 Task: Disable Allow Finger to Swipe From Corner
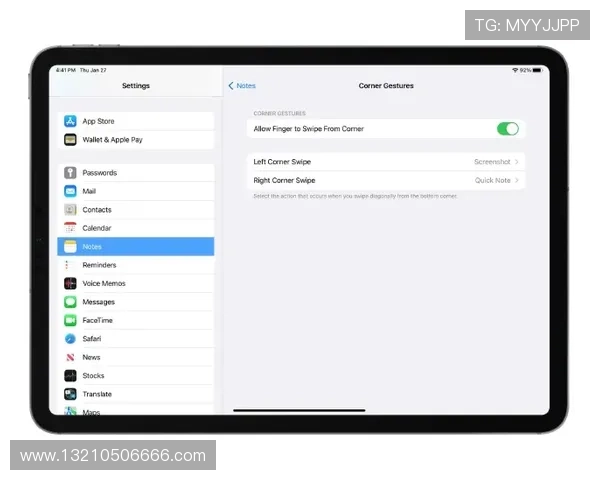[507, 129]
